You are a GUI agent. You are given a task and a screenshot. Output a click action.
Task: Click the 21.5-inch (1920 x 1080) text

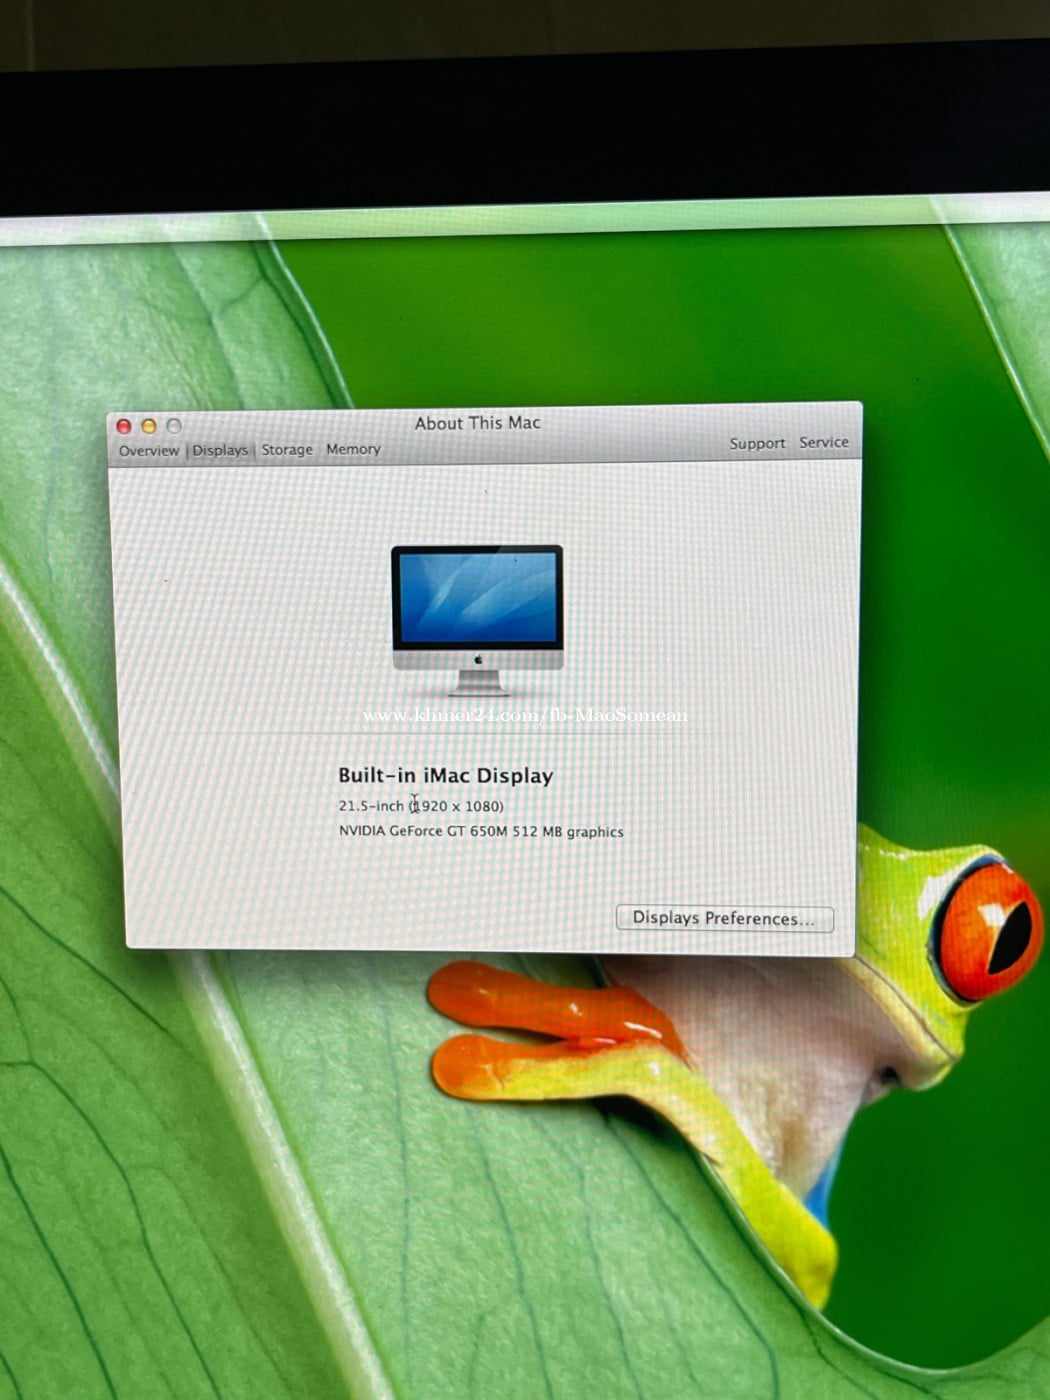click(x=421, y=806)
